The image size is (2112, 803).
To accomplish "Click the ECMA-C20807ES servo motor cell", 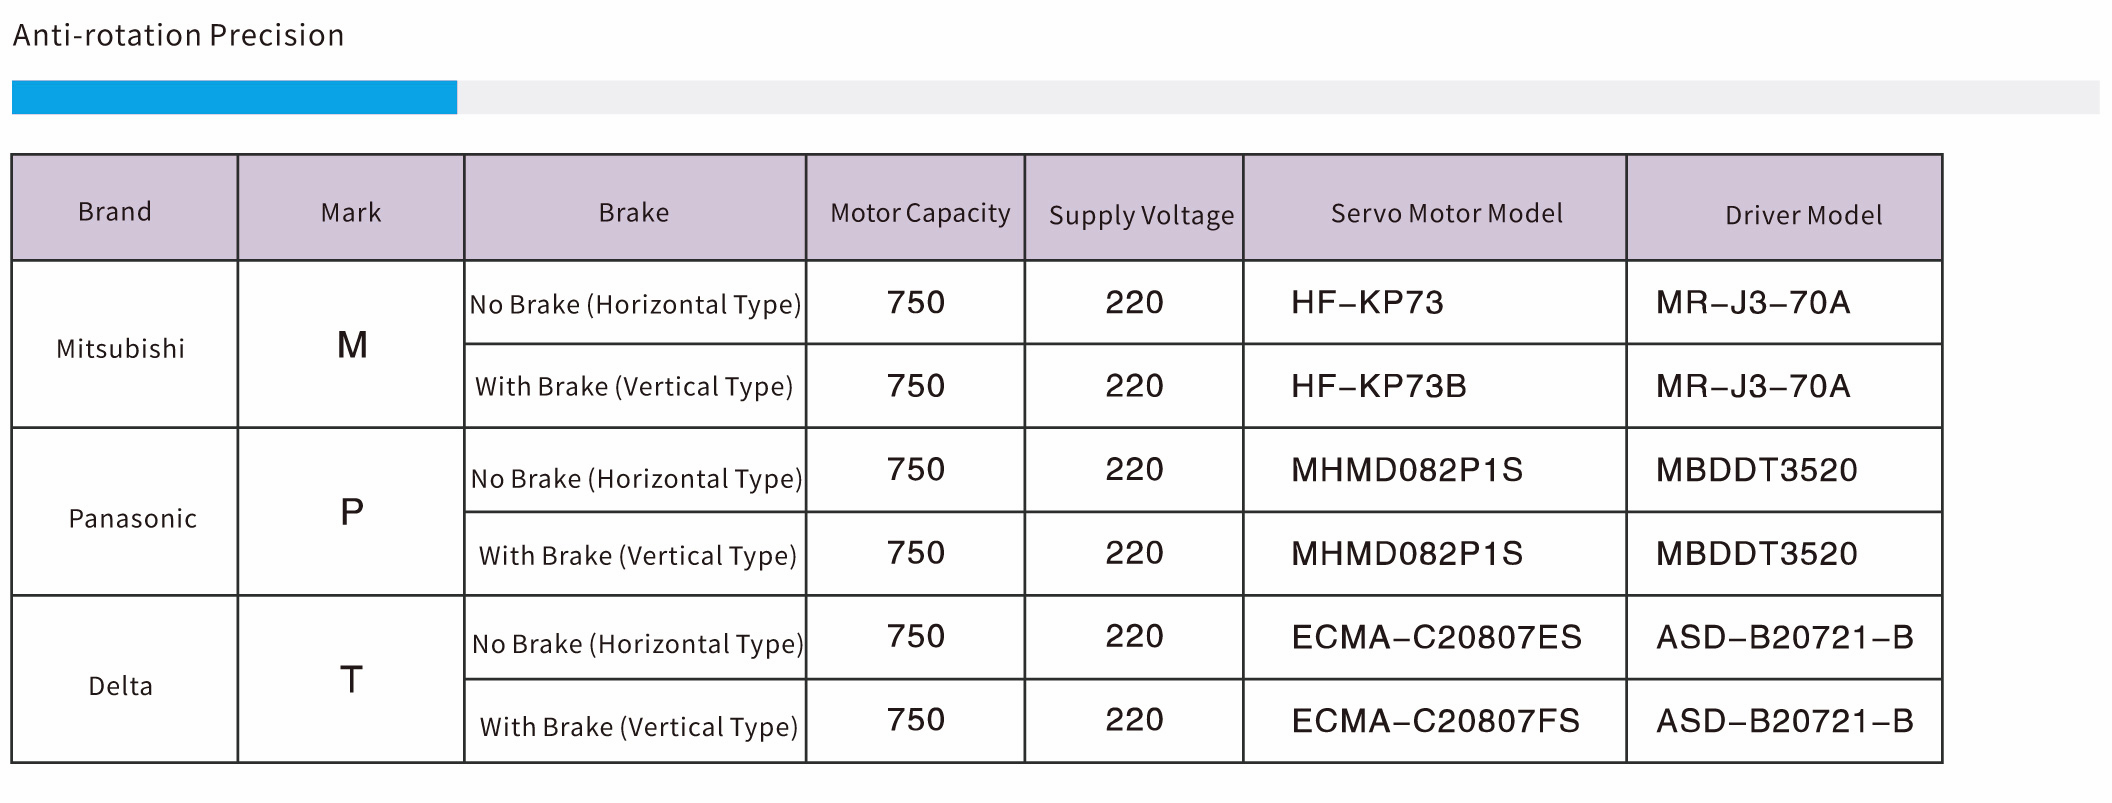I will pyautogui.click(x=1436, y=637).
